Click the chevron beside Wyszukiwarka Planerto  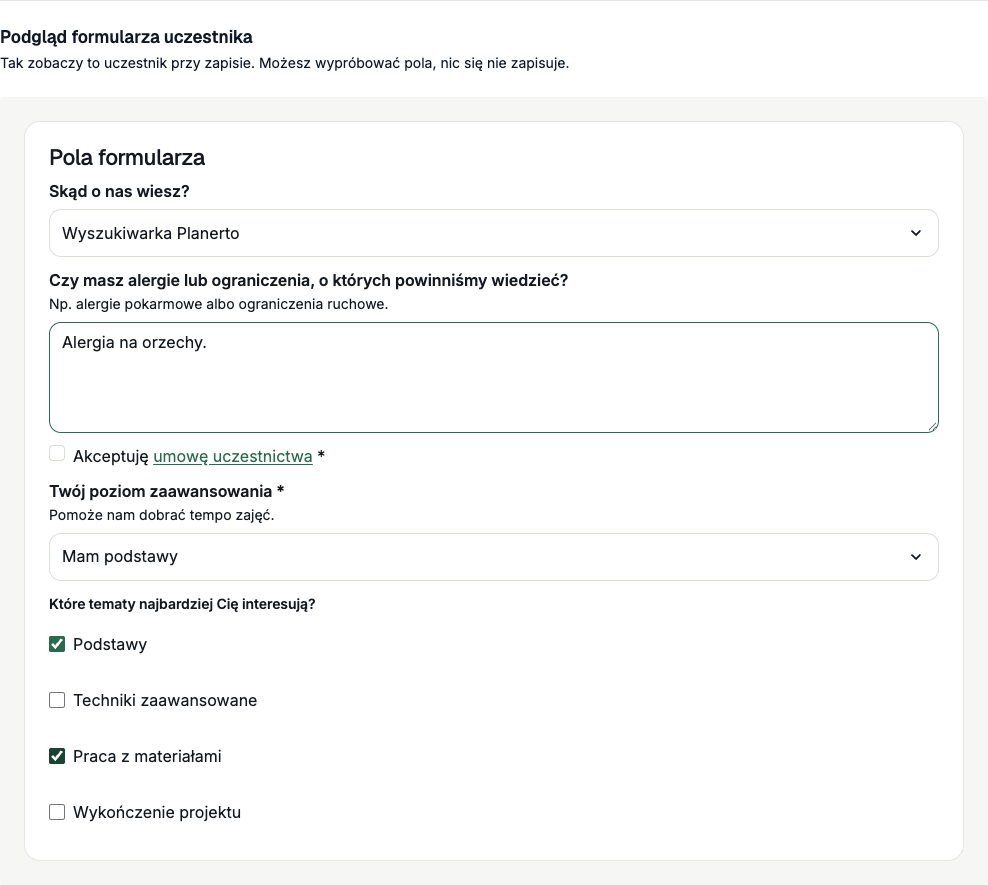pyautogui.click(x=916, y=233)
